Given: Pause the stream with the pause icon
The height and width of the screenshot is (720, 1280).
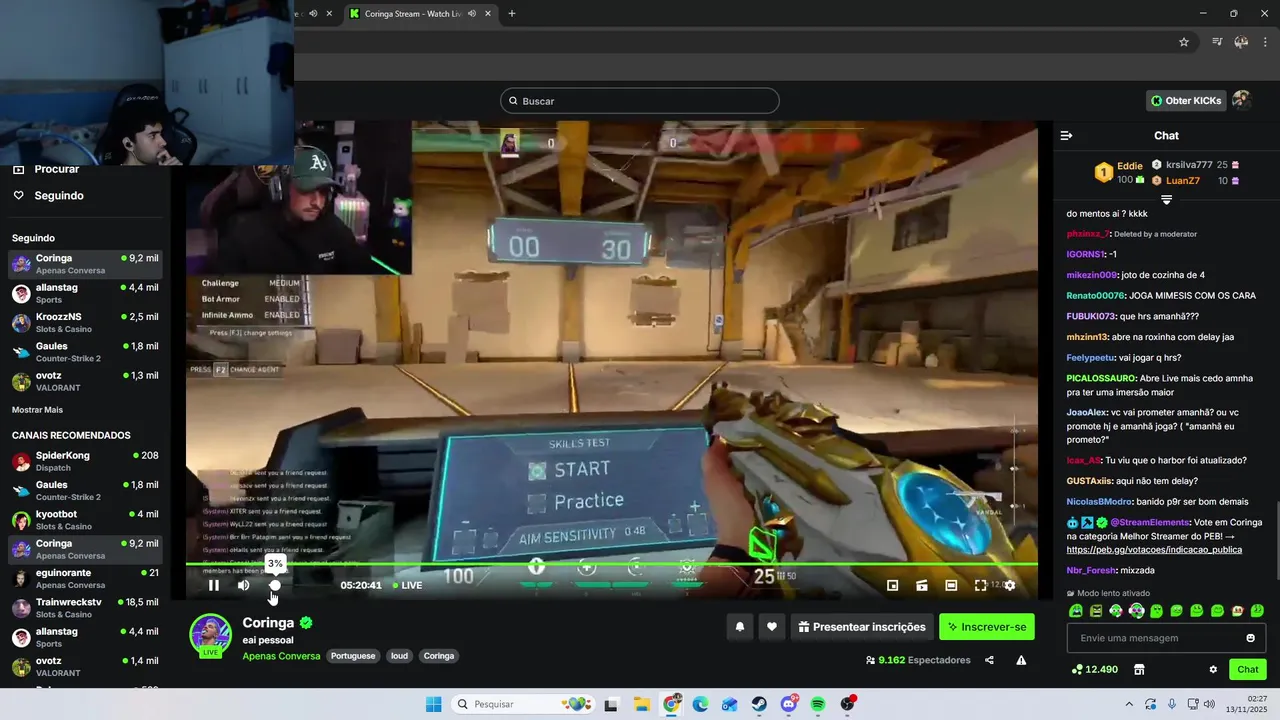Looking at the screenshot, I should click(213, 585).
